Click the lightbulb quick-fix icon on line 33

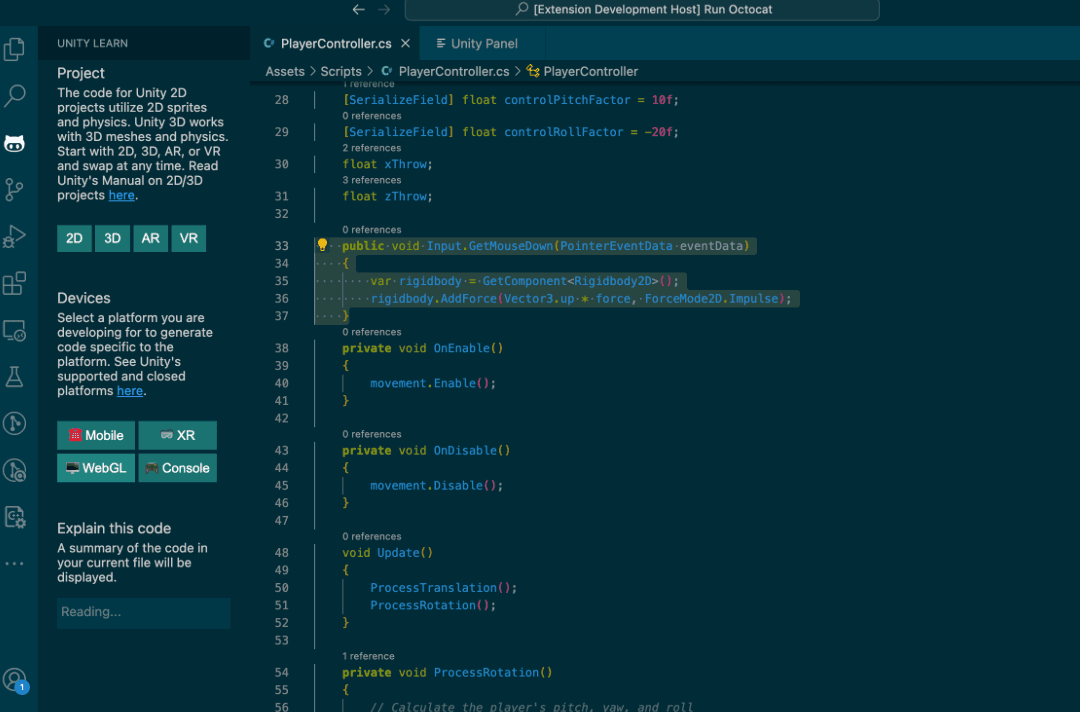(x=322, y=245)
